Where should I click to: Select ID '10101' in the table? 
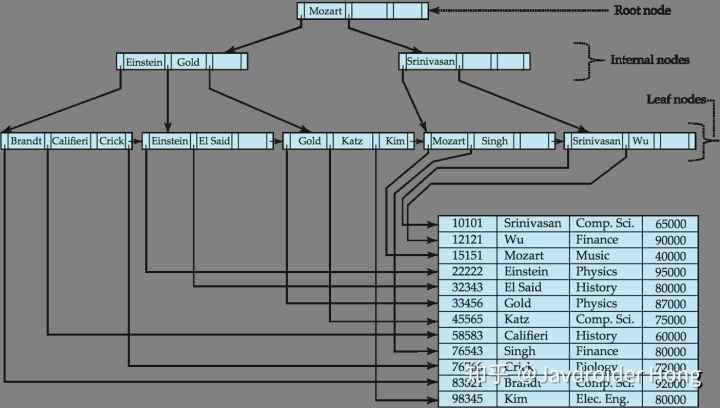point(467,224)
